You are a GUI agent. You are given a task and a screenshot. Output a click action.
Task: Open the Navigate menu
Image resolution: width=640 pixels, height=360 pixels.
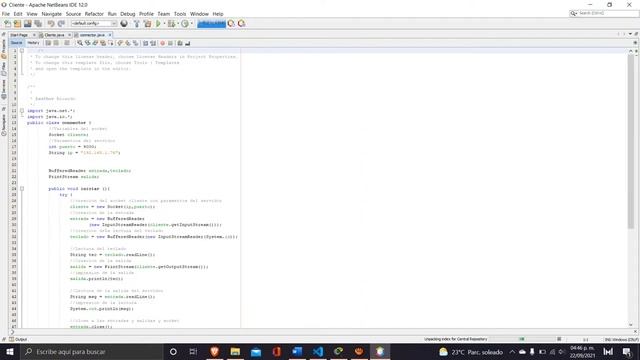pyautogui.click(x=51, y=14)
